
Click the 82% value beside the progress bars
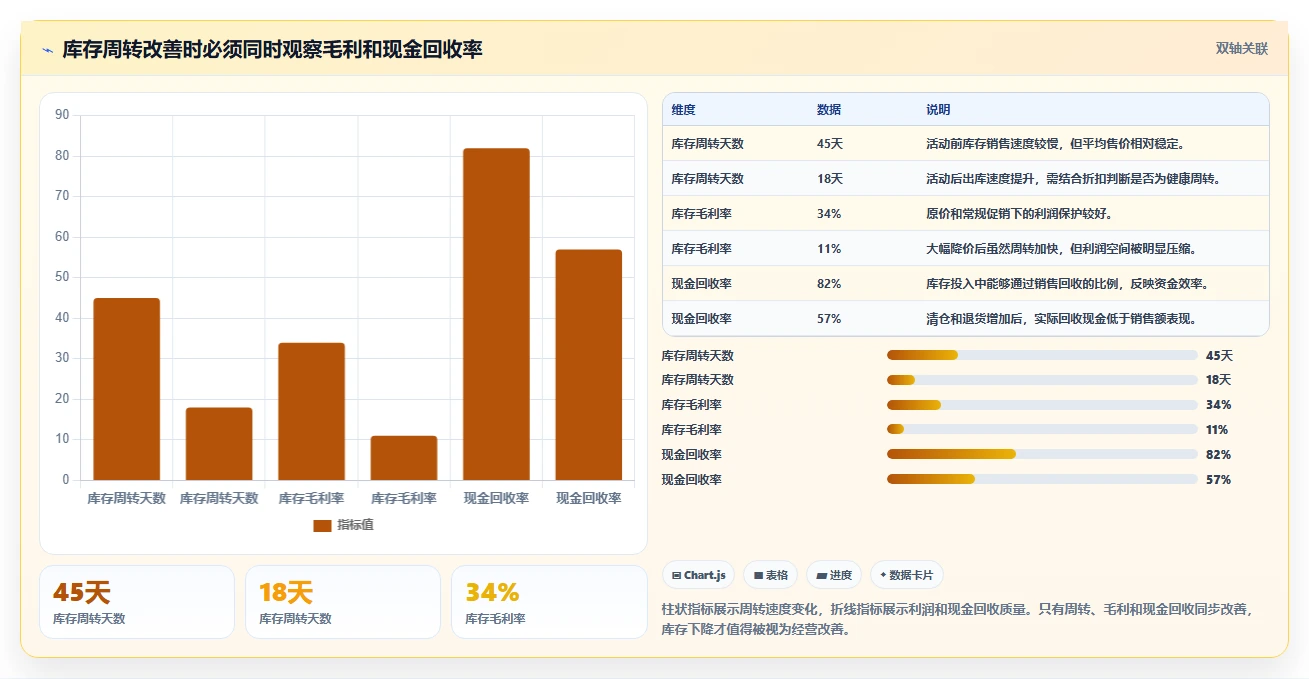[1218, 454]
